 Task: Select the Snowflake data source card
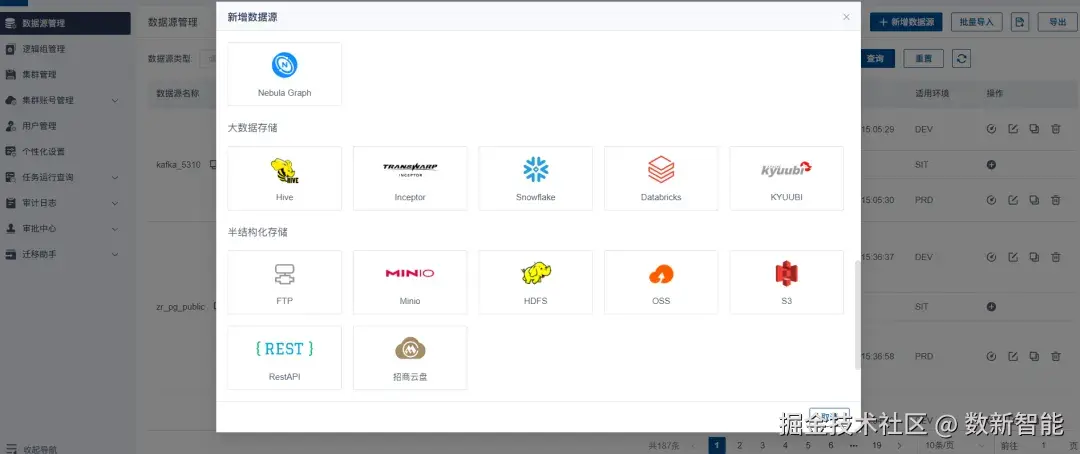coord(535,178)
